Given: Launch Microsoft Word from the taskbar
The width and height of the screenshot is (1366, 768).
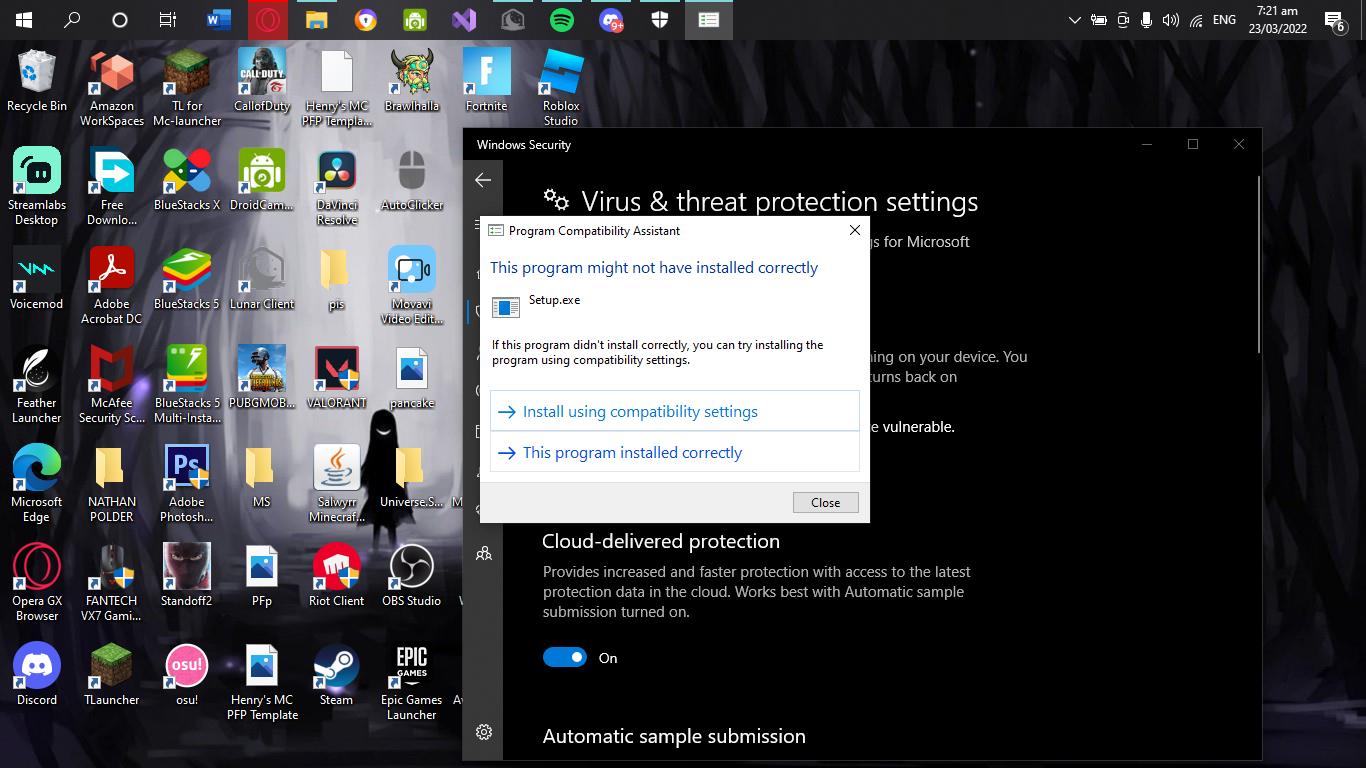Looking at the screenshot, I should 218,20.
